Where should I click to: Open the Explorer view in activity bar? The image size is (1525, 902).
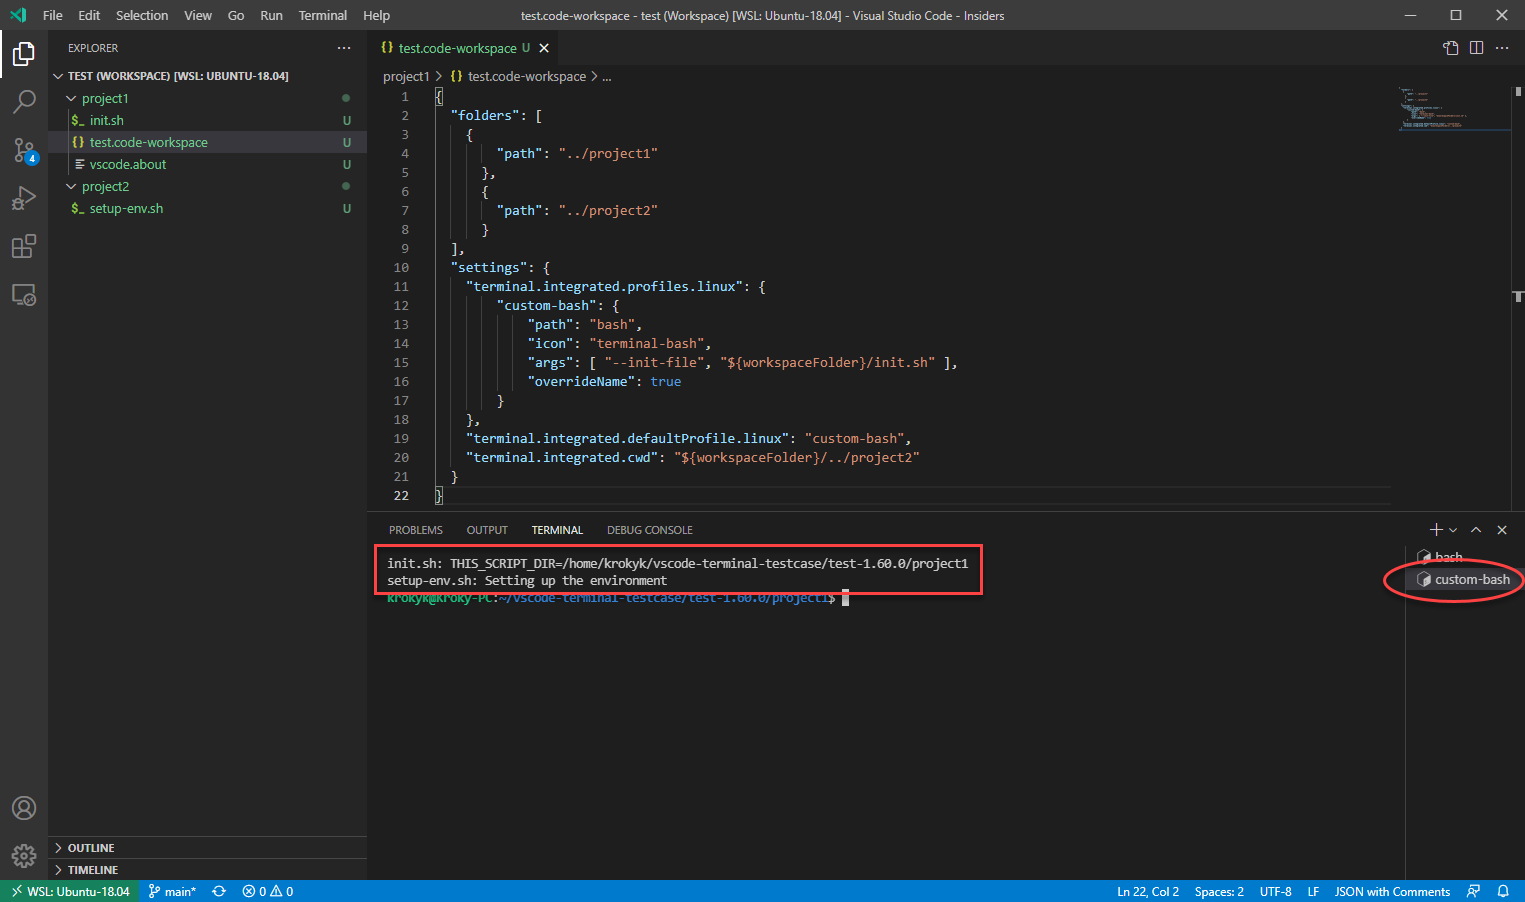[24, 53]
